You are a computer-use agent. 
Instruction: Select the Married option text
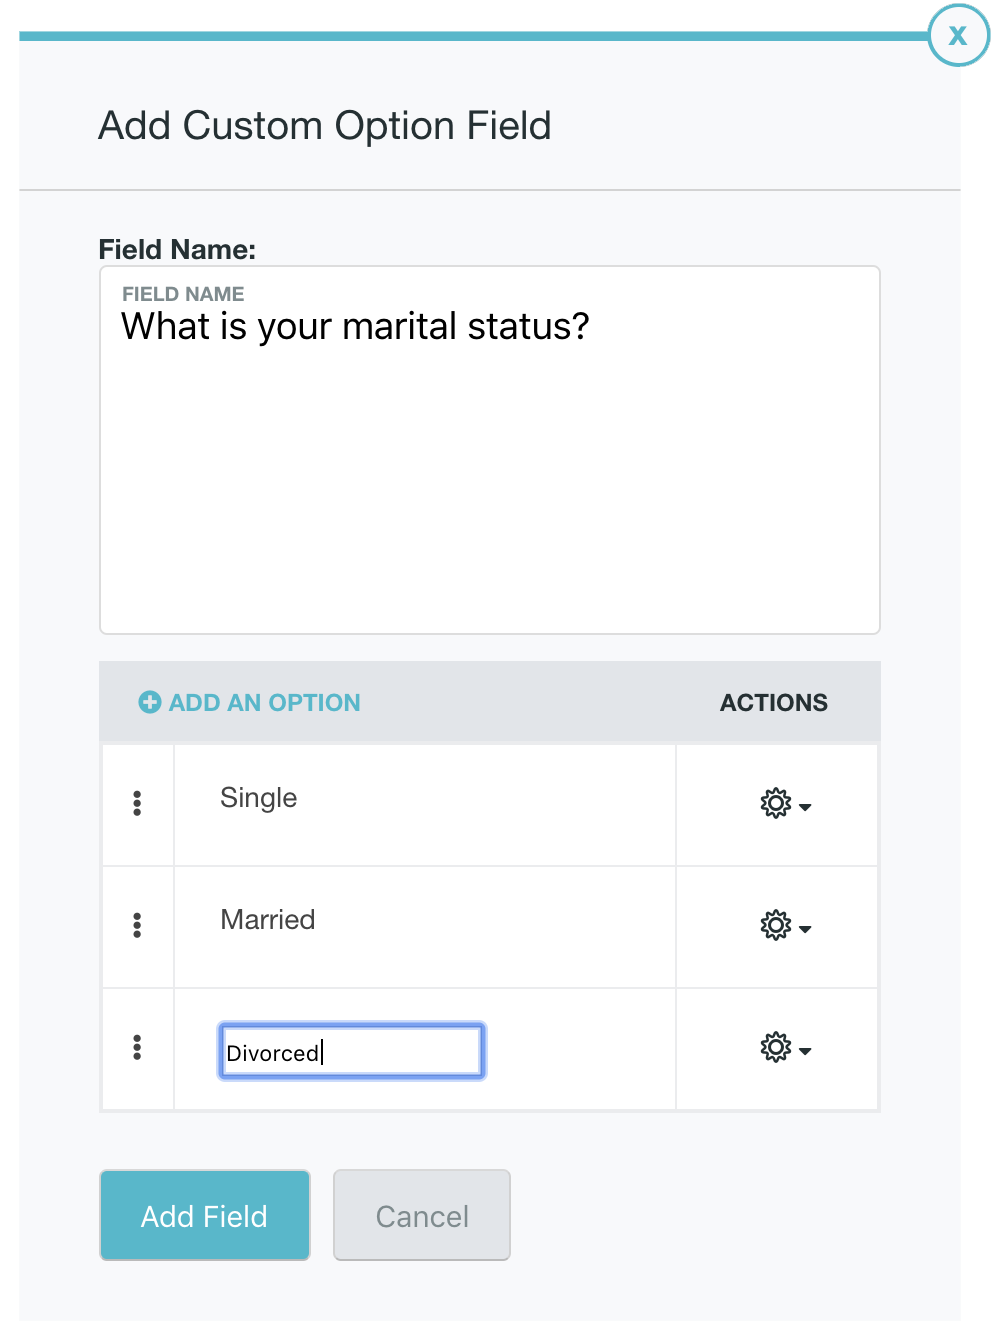tap(268, 920)
